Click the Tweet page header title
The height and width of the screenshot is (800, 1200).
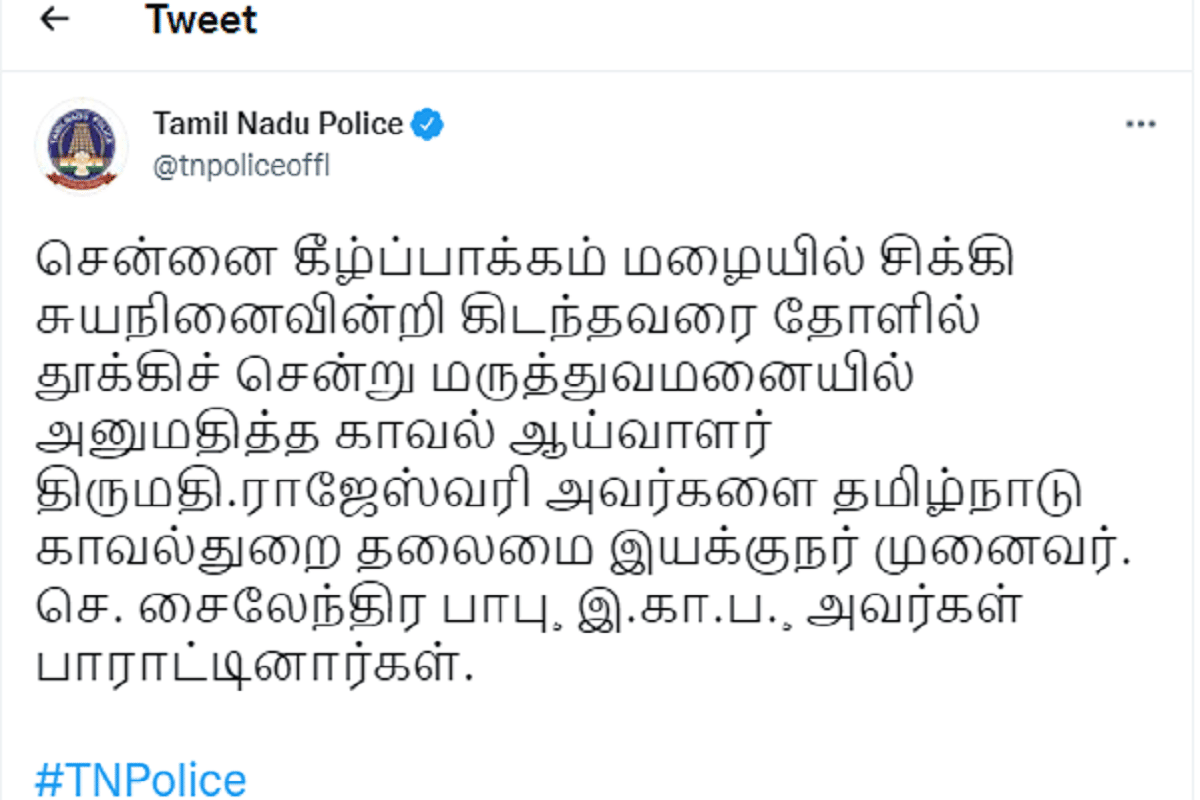(202, 19)
